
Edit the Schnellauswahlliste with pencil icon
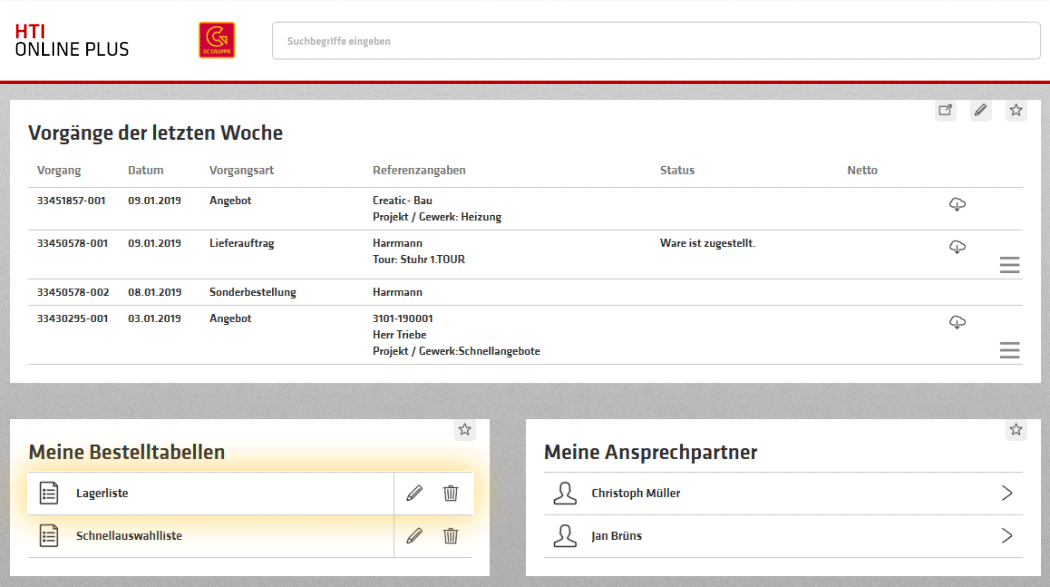tap(415, 536)
